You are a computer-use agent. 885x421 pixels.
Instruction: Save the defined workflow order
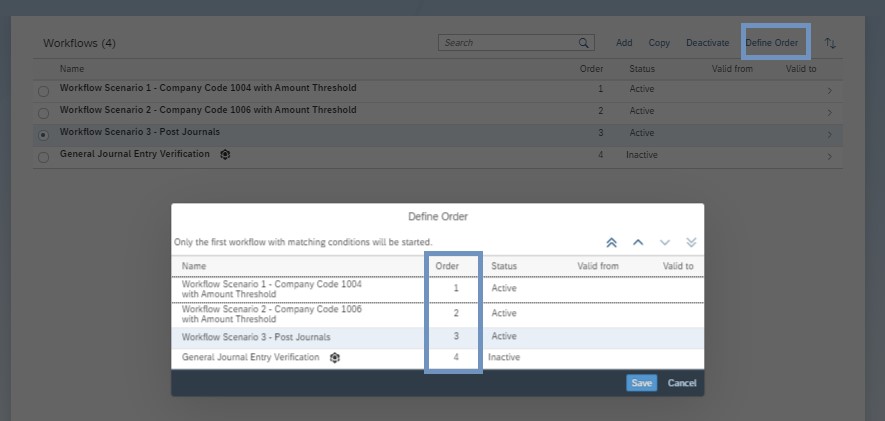pos(641,383)
